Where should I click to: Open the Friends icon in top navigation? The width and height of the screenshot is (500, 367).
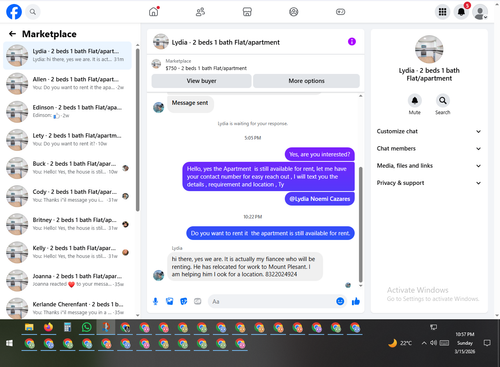point(200,12)
